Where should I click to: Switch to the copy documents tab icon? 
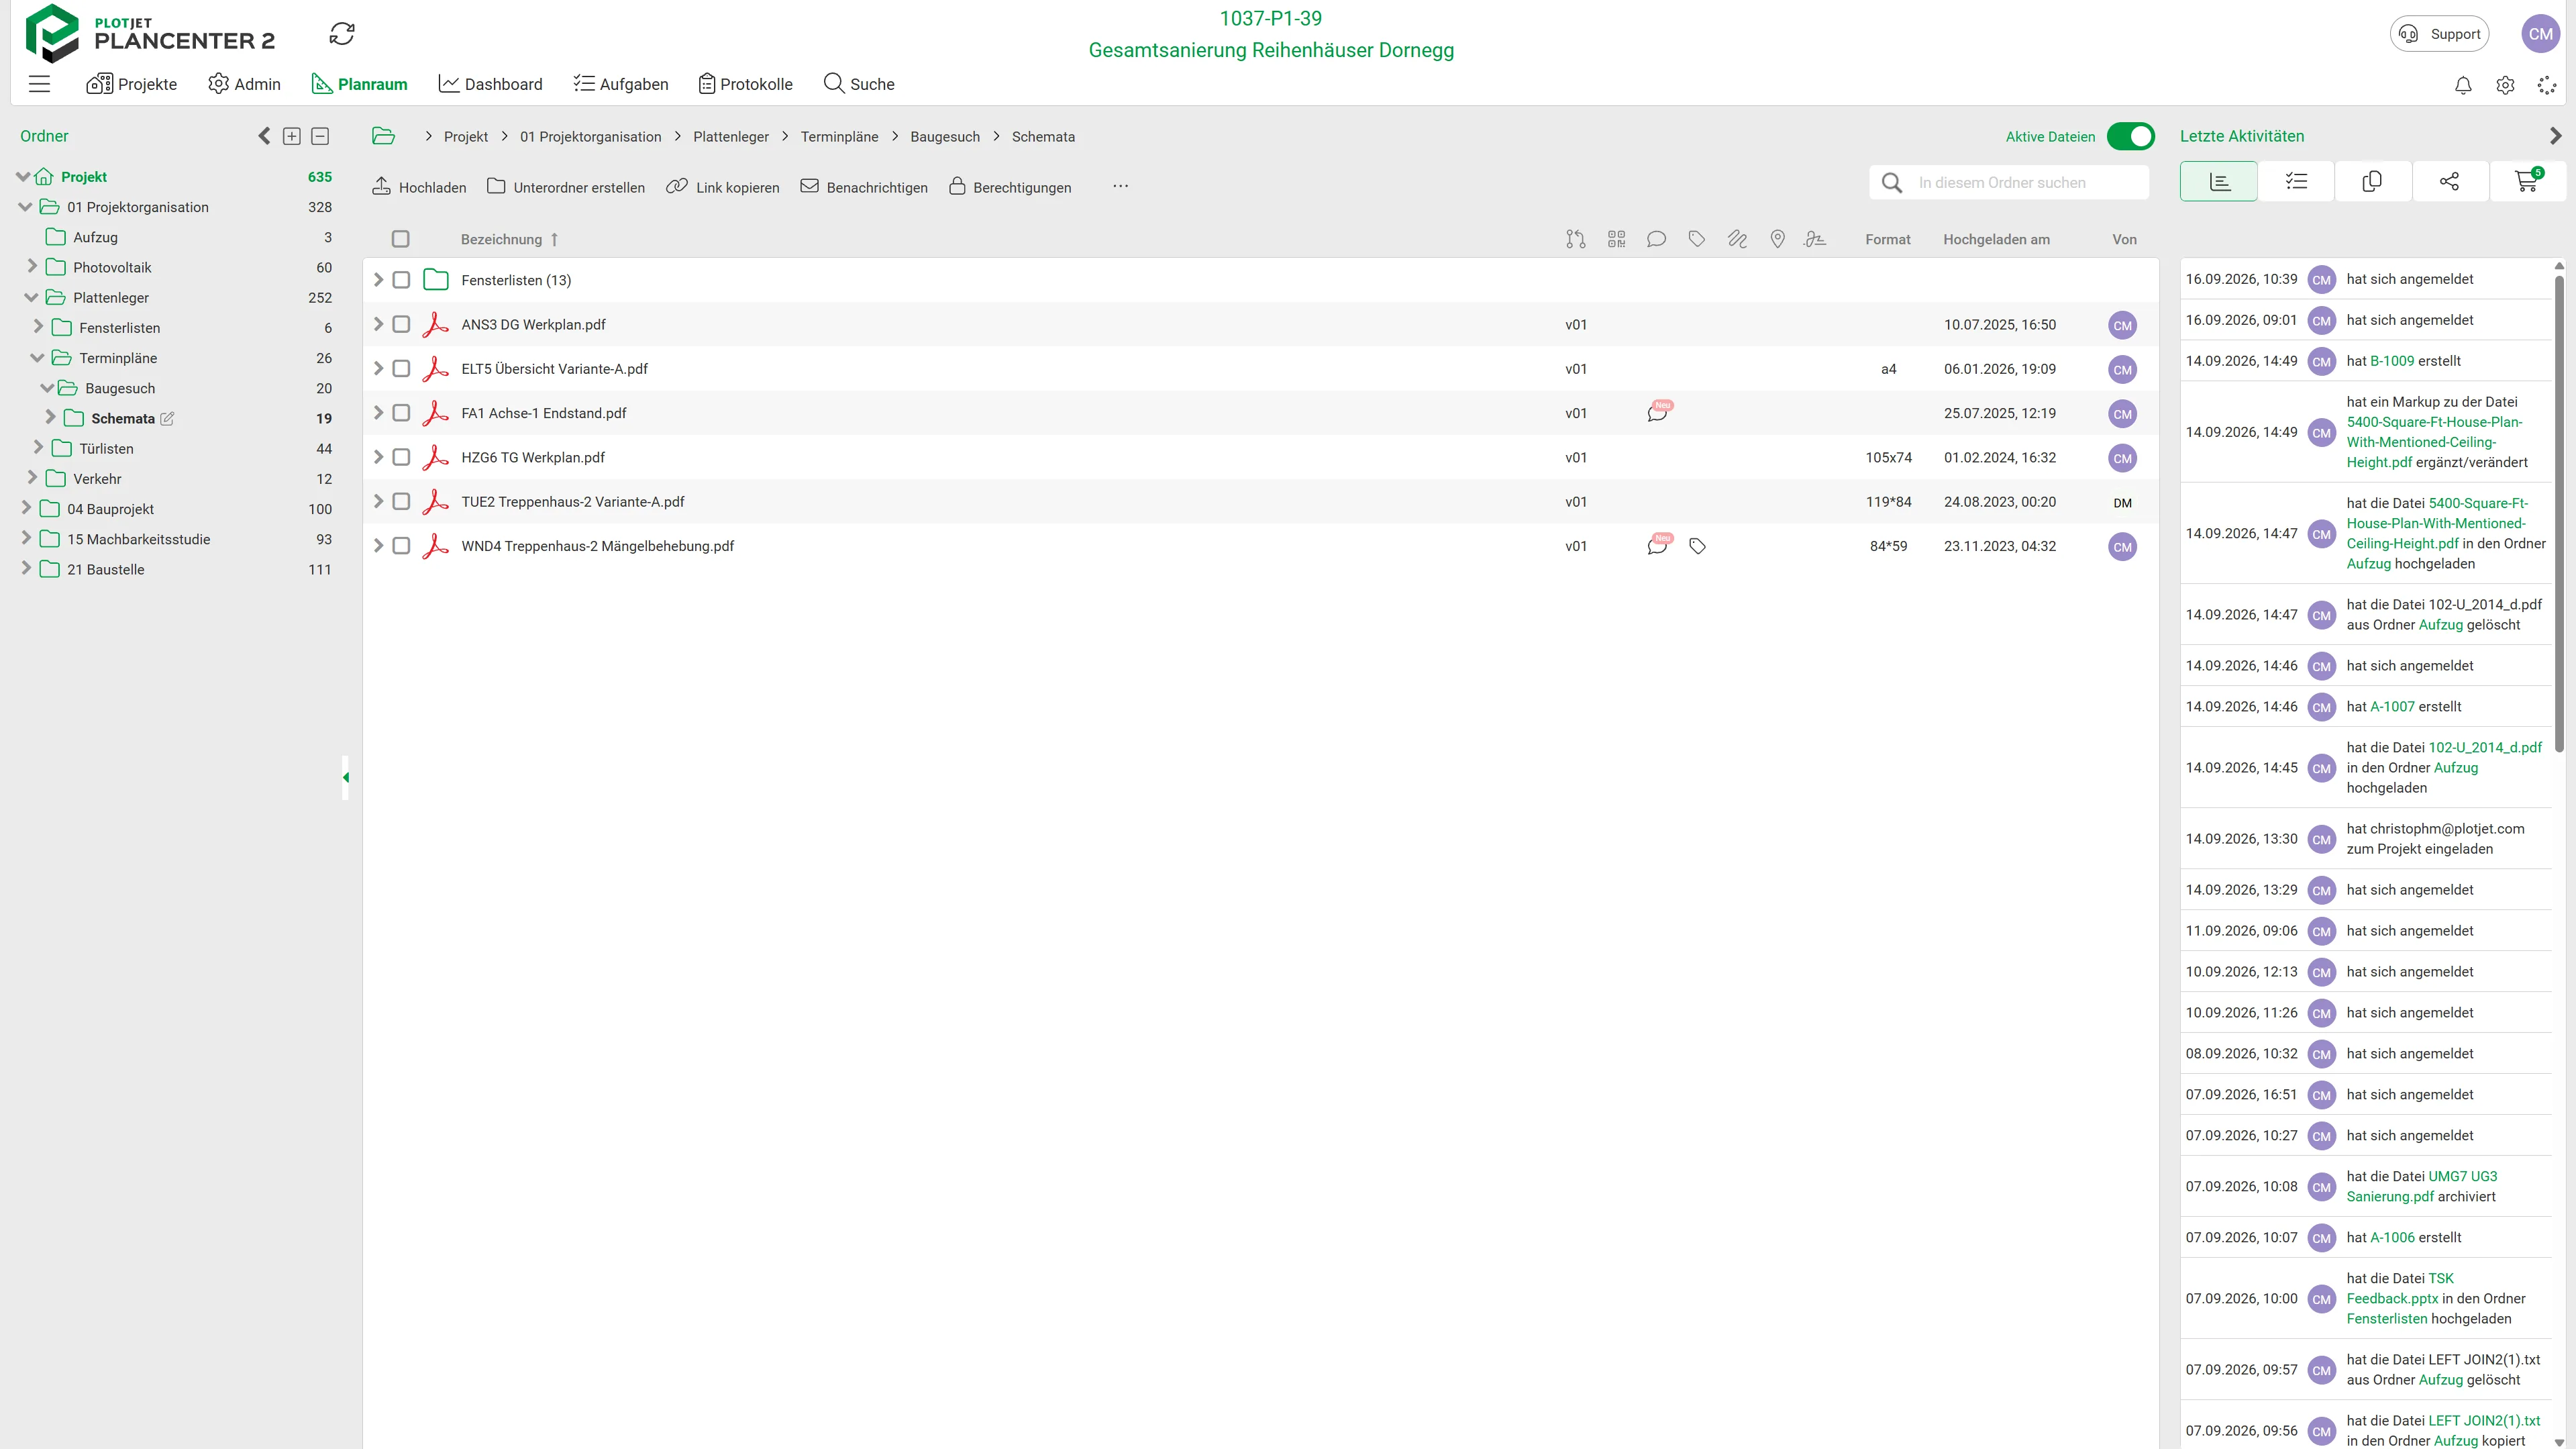pyautogui.click(x=2372, y=181)
